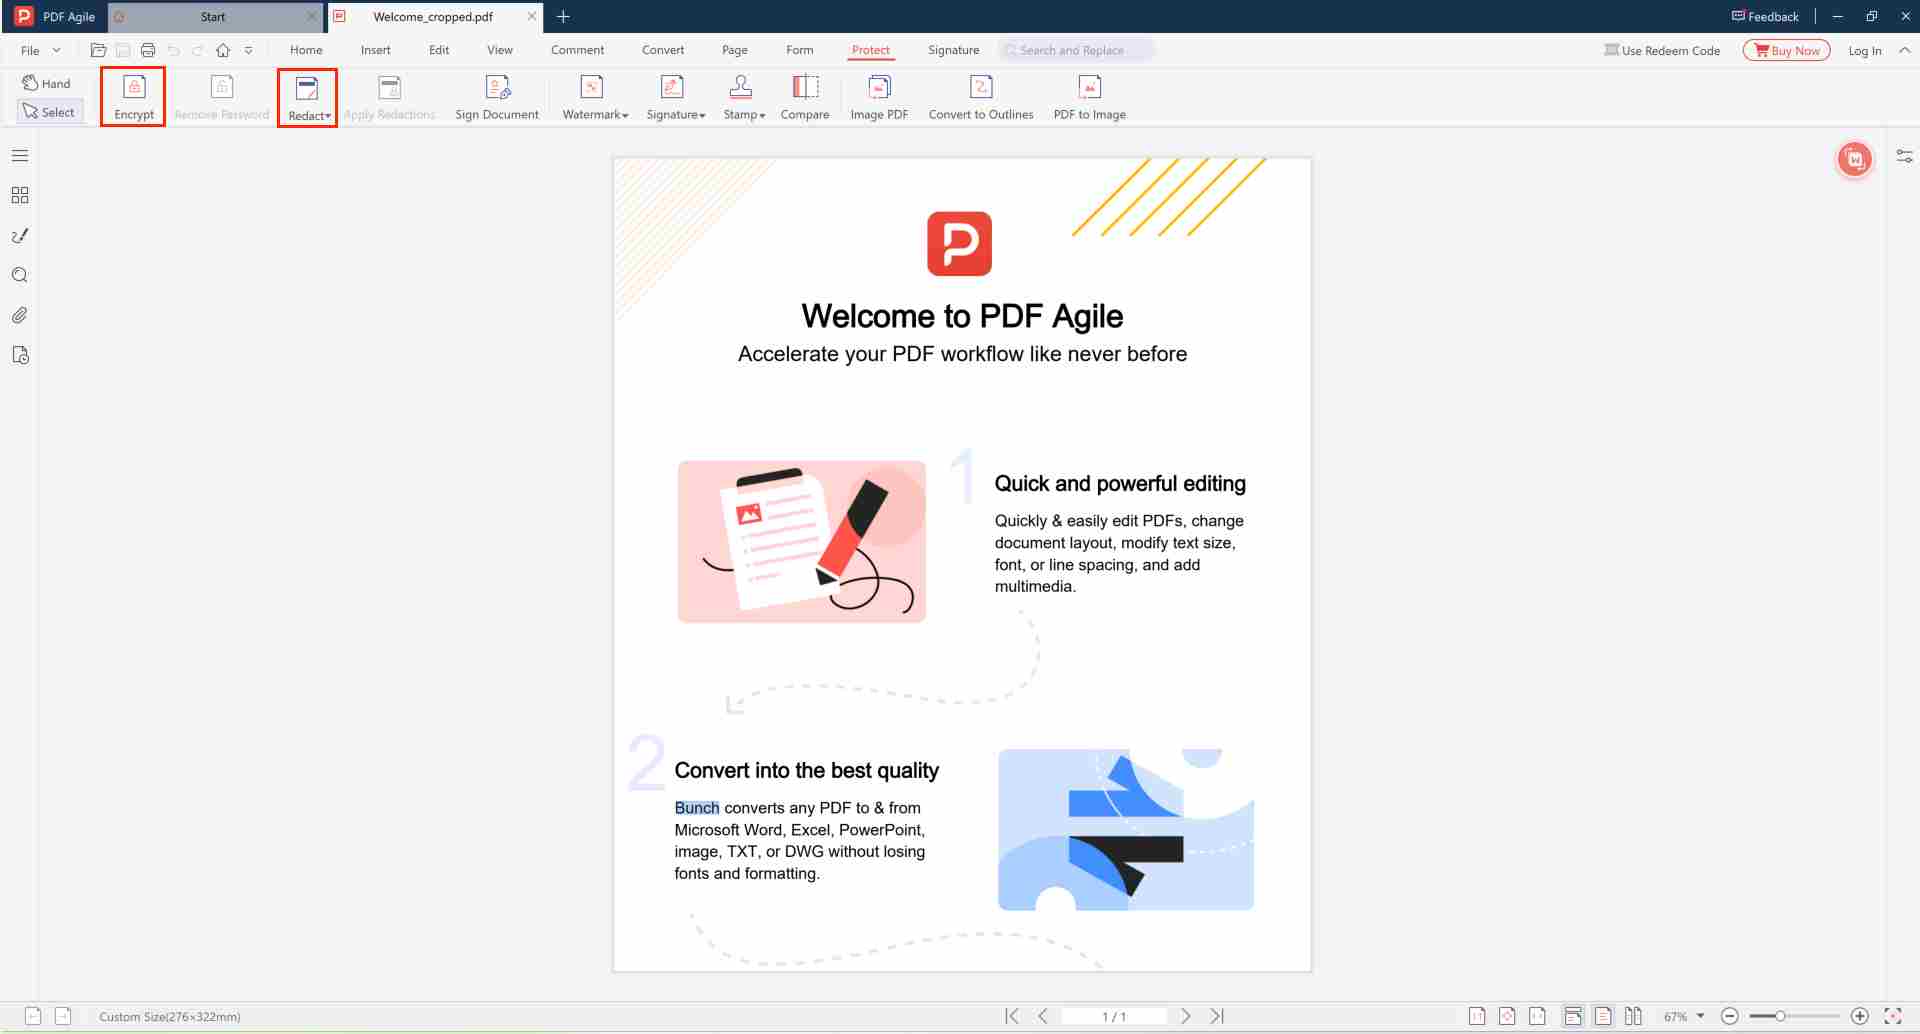Toggle two-page view mode
This screenshot has height=1034, width=1920.
coord(1633,1016)
